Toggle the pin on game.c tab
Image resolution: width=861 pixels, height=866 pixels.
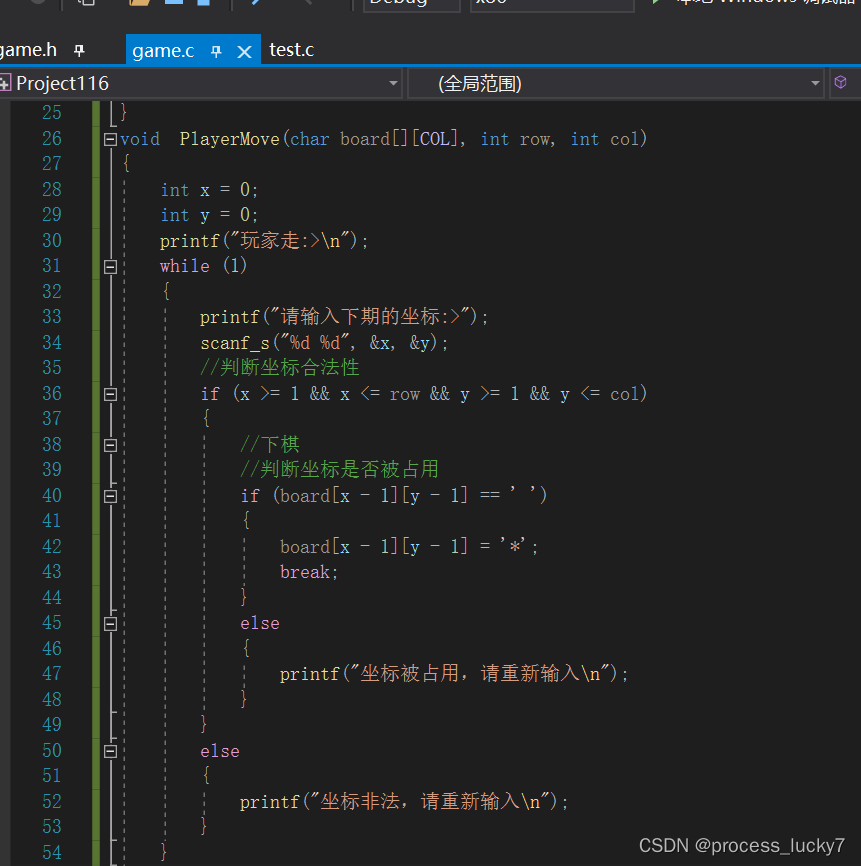coord(216,51)
